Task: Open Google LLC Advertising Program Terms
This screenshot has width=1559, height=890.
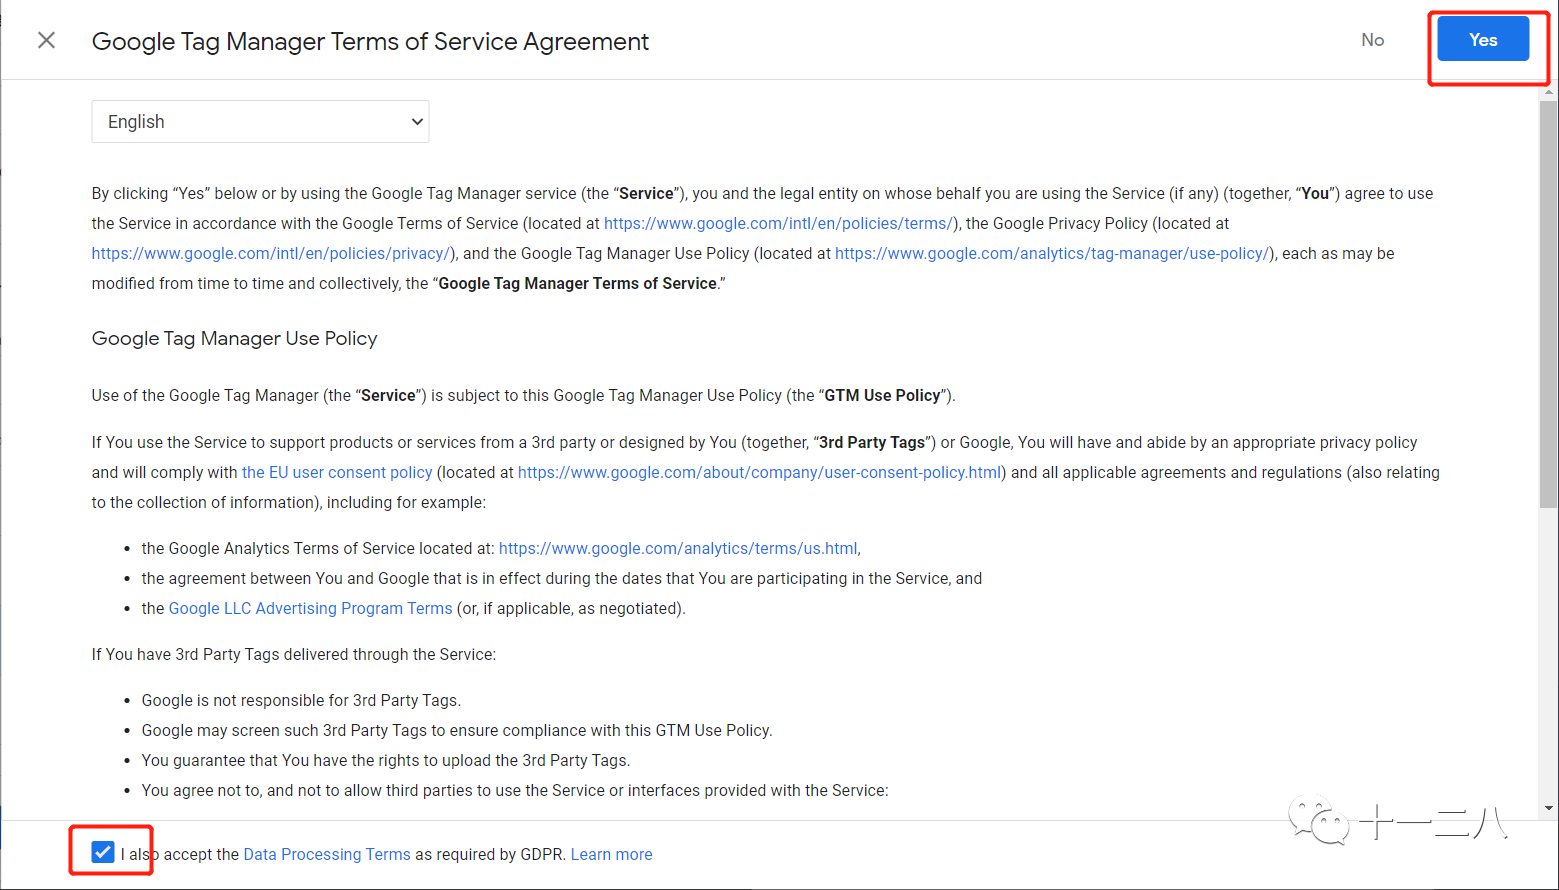Action: (x=310, y=608)
